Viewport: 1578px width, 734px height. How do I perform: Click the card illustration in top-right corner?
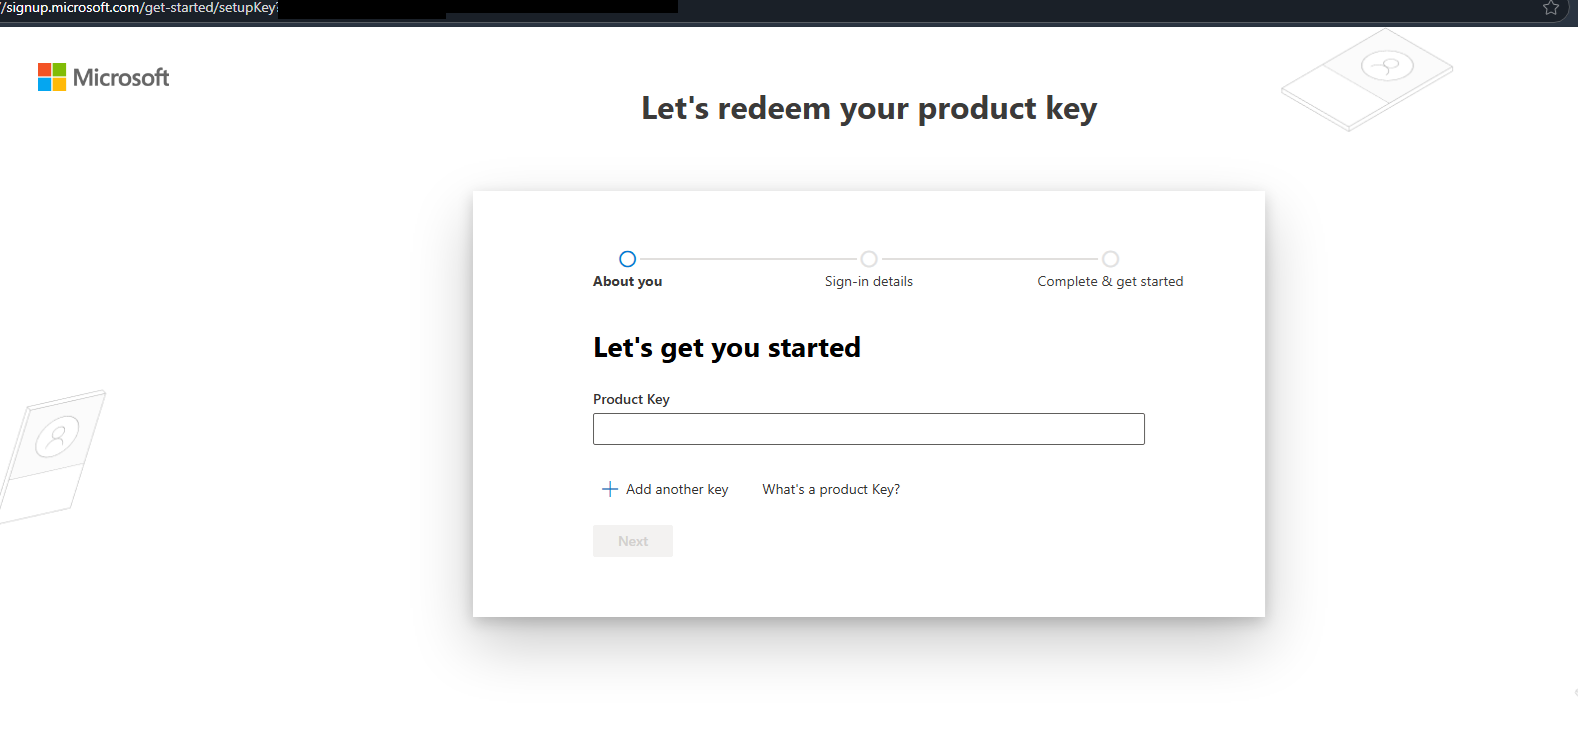pos(1367,79)
